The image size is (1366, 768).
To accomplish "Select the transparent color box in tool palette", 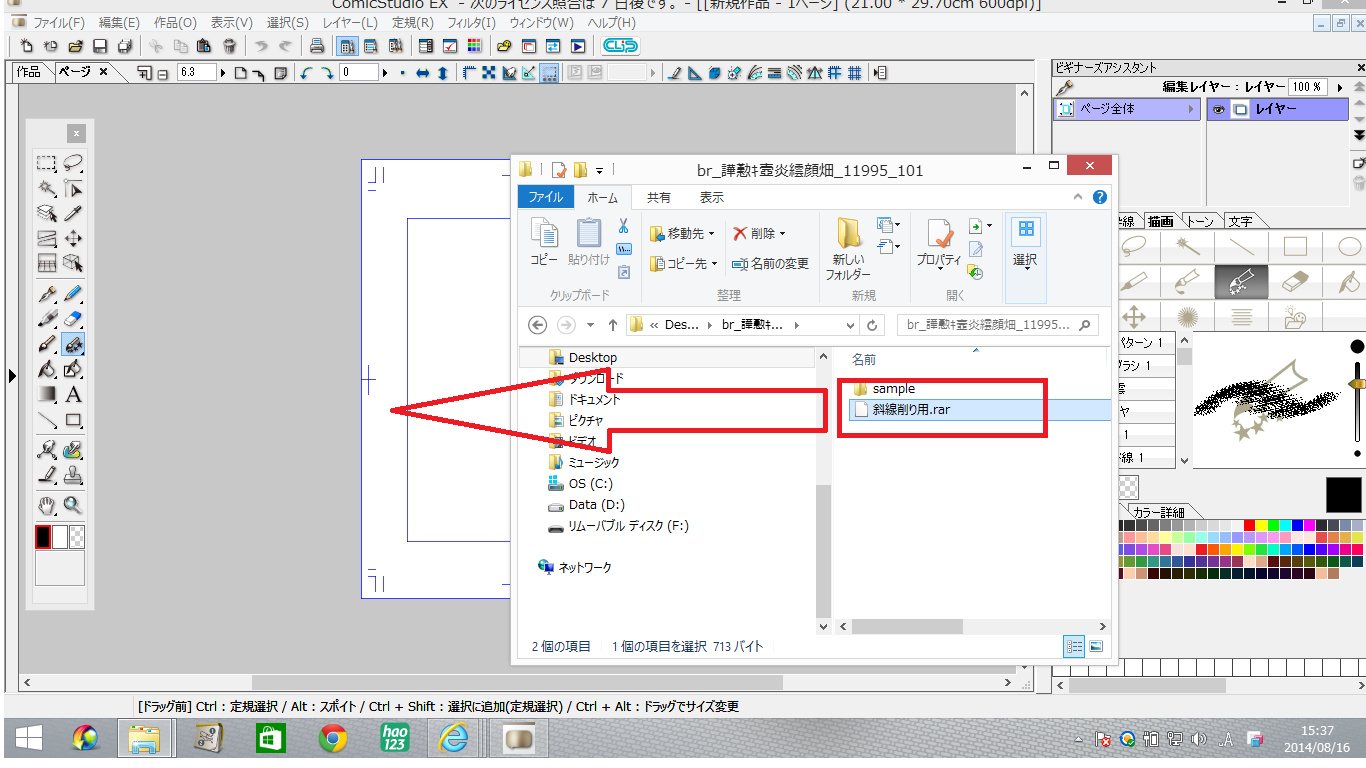I will [x=76, y=537].
